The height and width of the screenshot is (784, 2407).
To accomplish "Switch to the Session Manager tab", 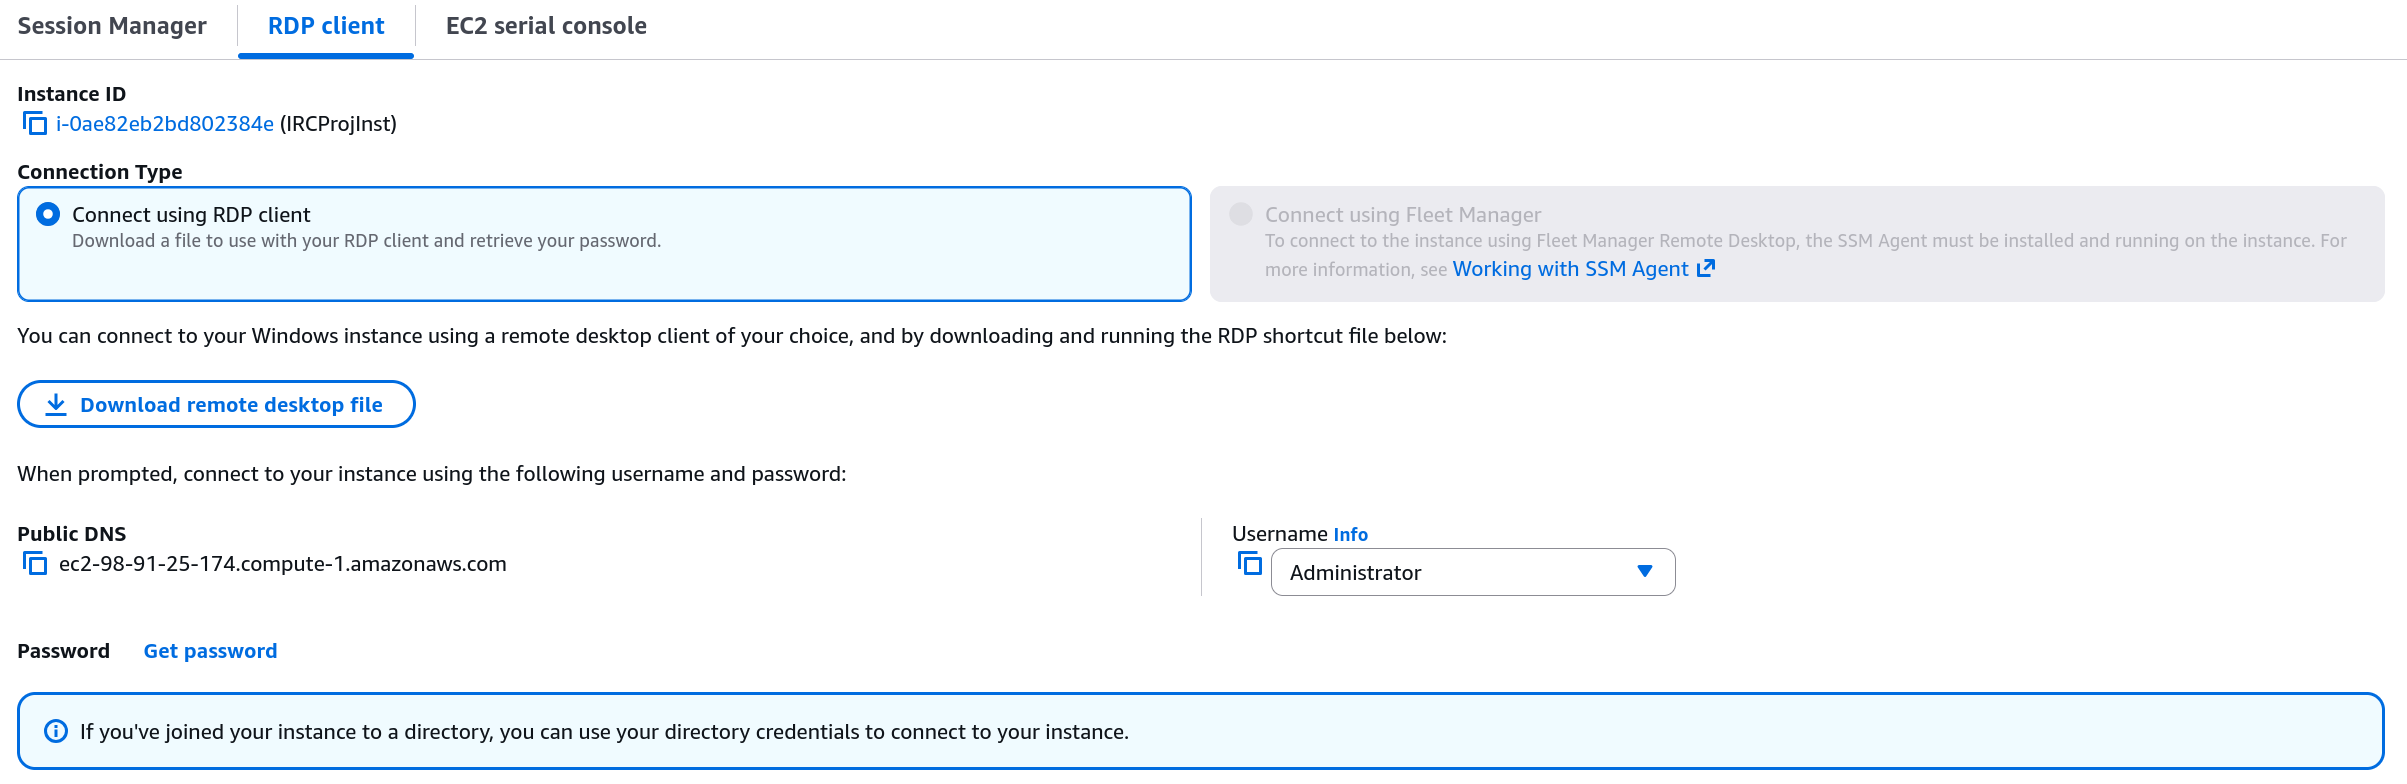I will (112, 26).
